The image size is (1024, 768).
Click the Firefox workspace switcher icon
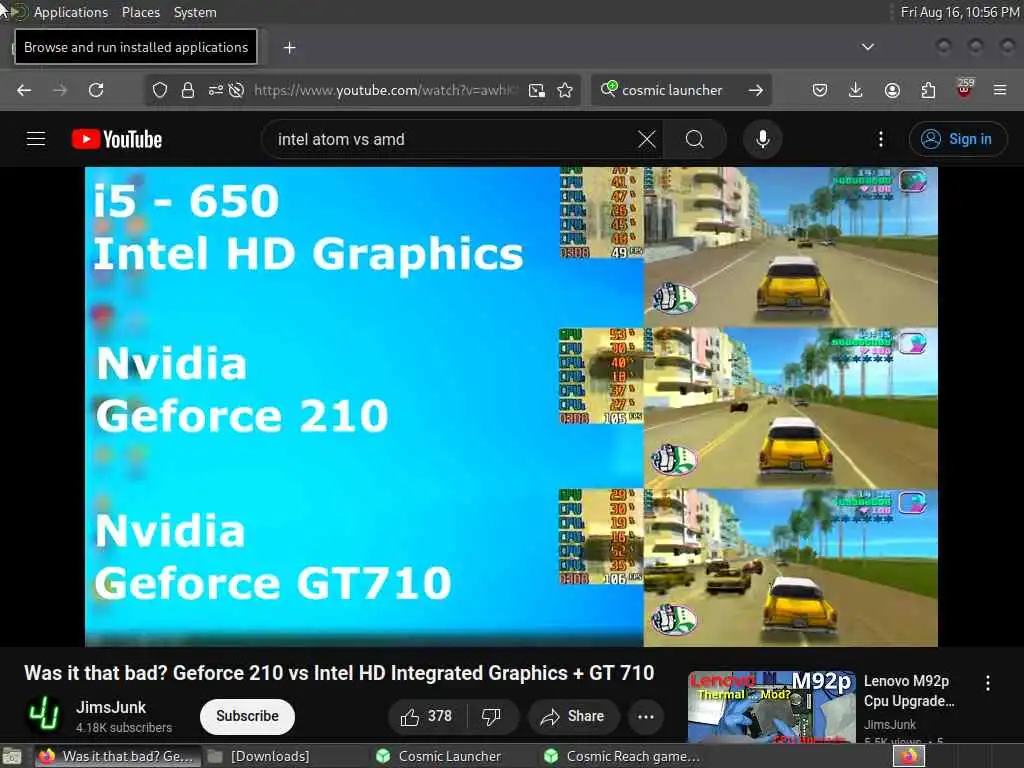tap(909, 756)
